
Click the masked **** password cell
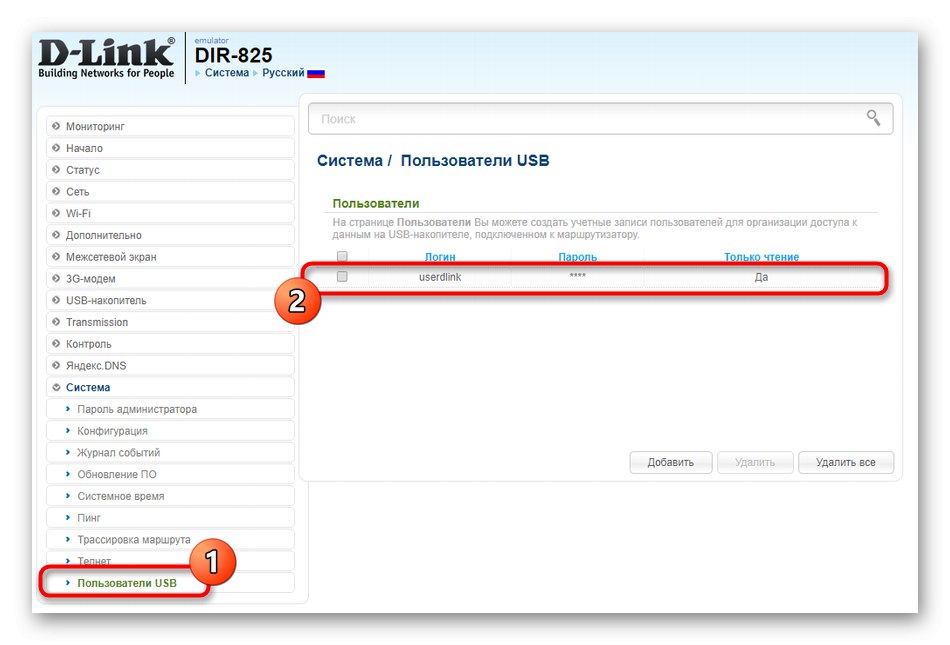pos(577,276)
